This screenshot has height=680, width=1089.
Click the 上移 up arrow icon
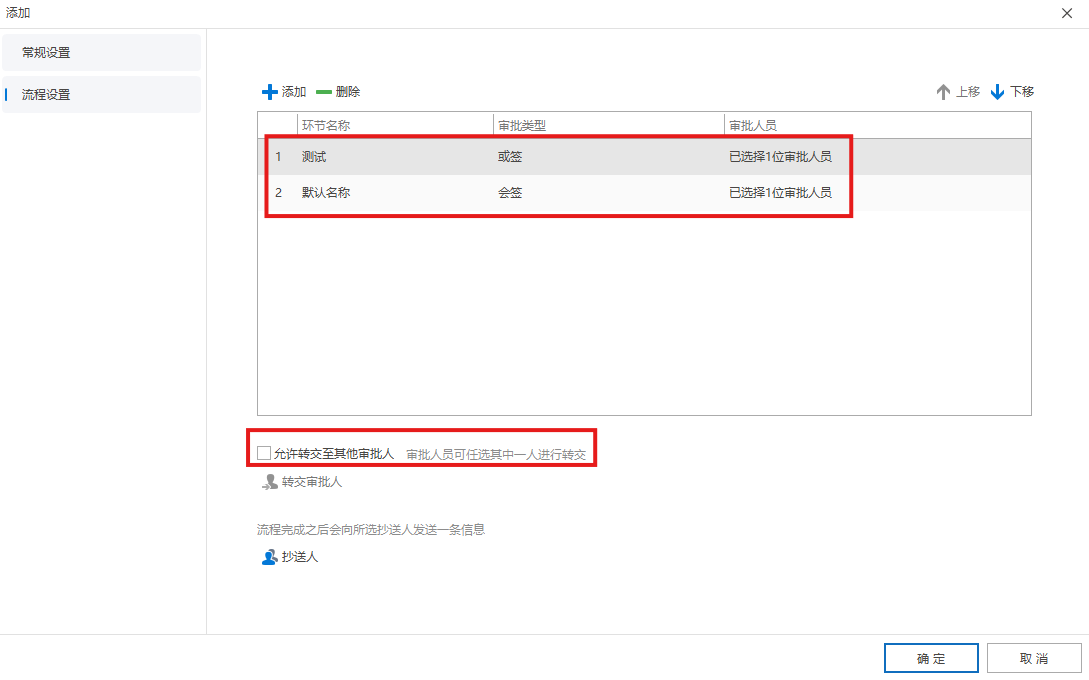944,91
